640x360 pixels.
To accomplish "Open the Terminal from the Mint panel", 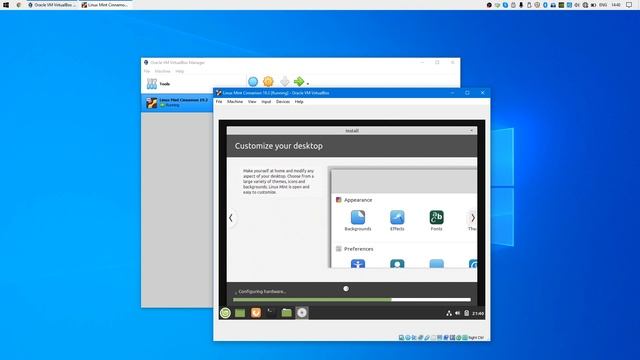I will [271, 313].
